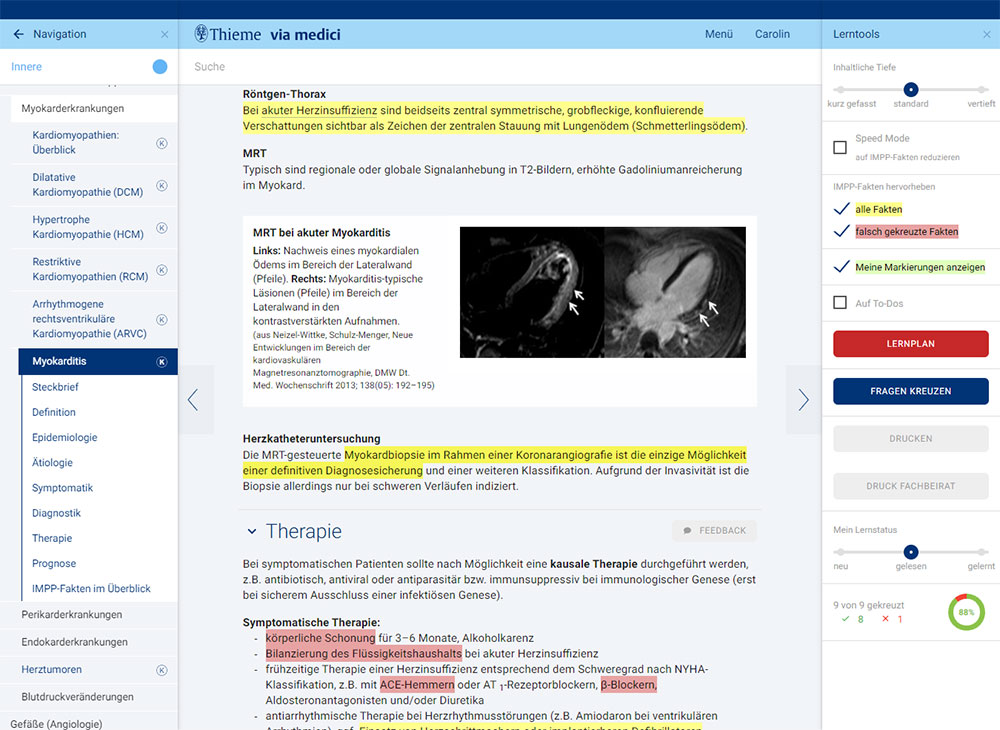Expand Blutdruckveränderungen in navigation
The width and height of the screenshot is (1000, 730).
pos(77,697)
